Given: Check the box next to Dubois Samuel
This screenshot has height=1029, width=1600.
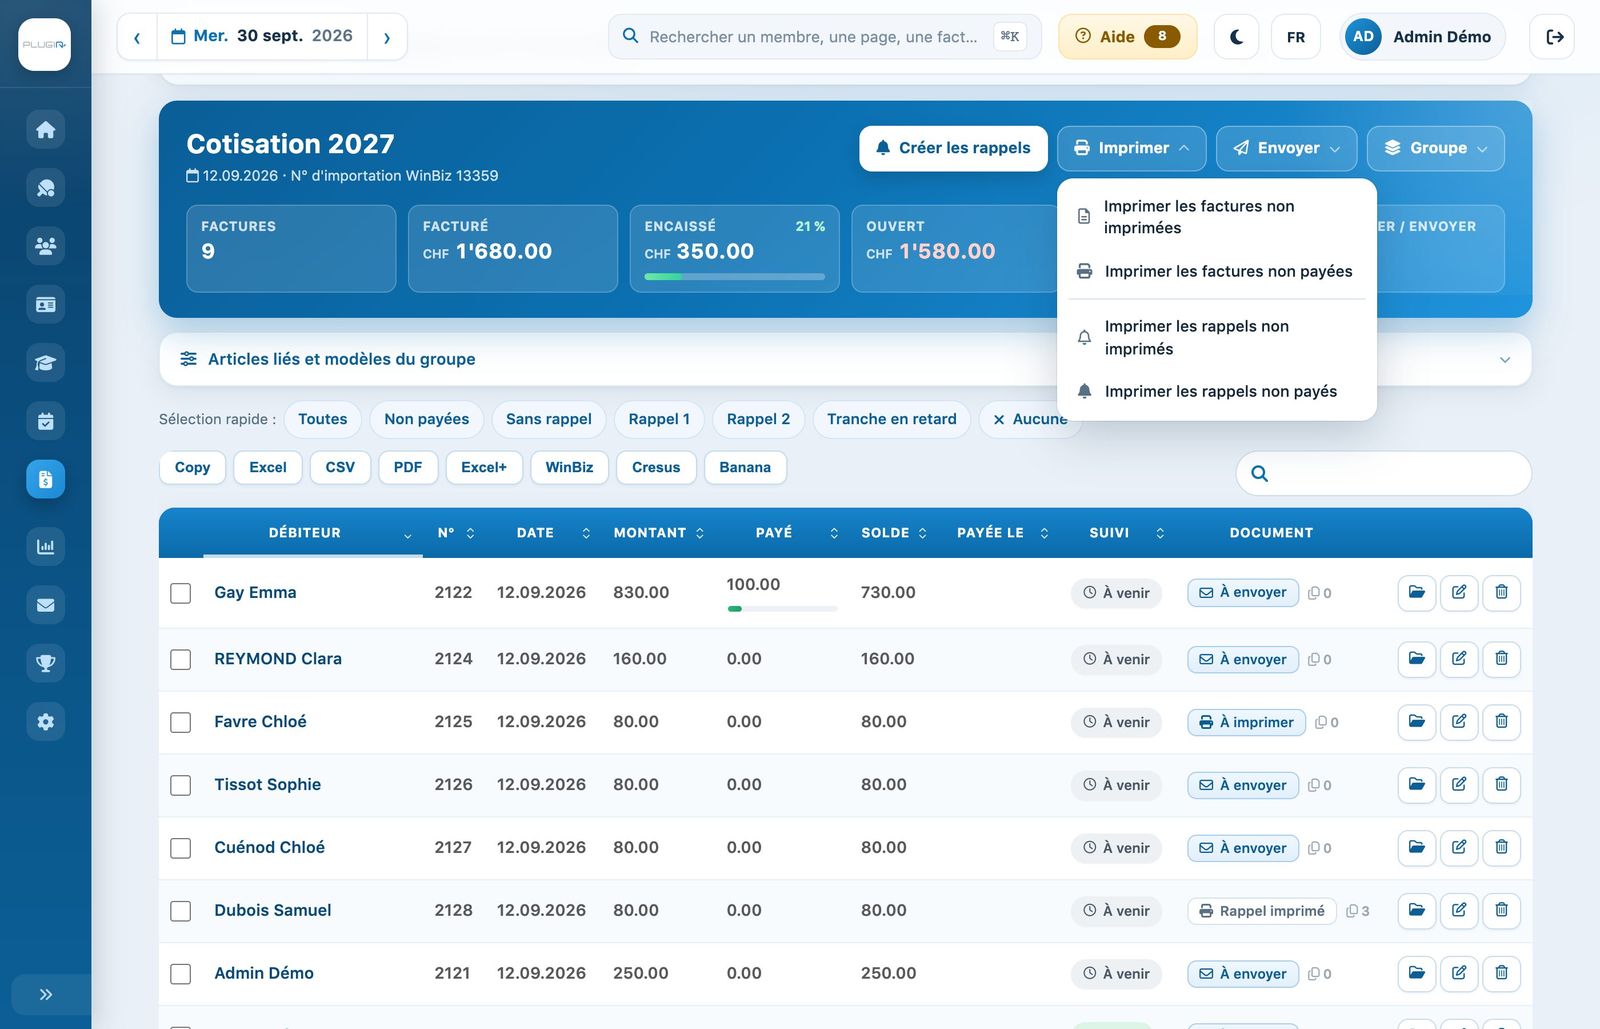Looking at the screenshot, I should pos(181,911).
